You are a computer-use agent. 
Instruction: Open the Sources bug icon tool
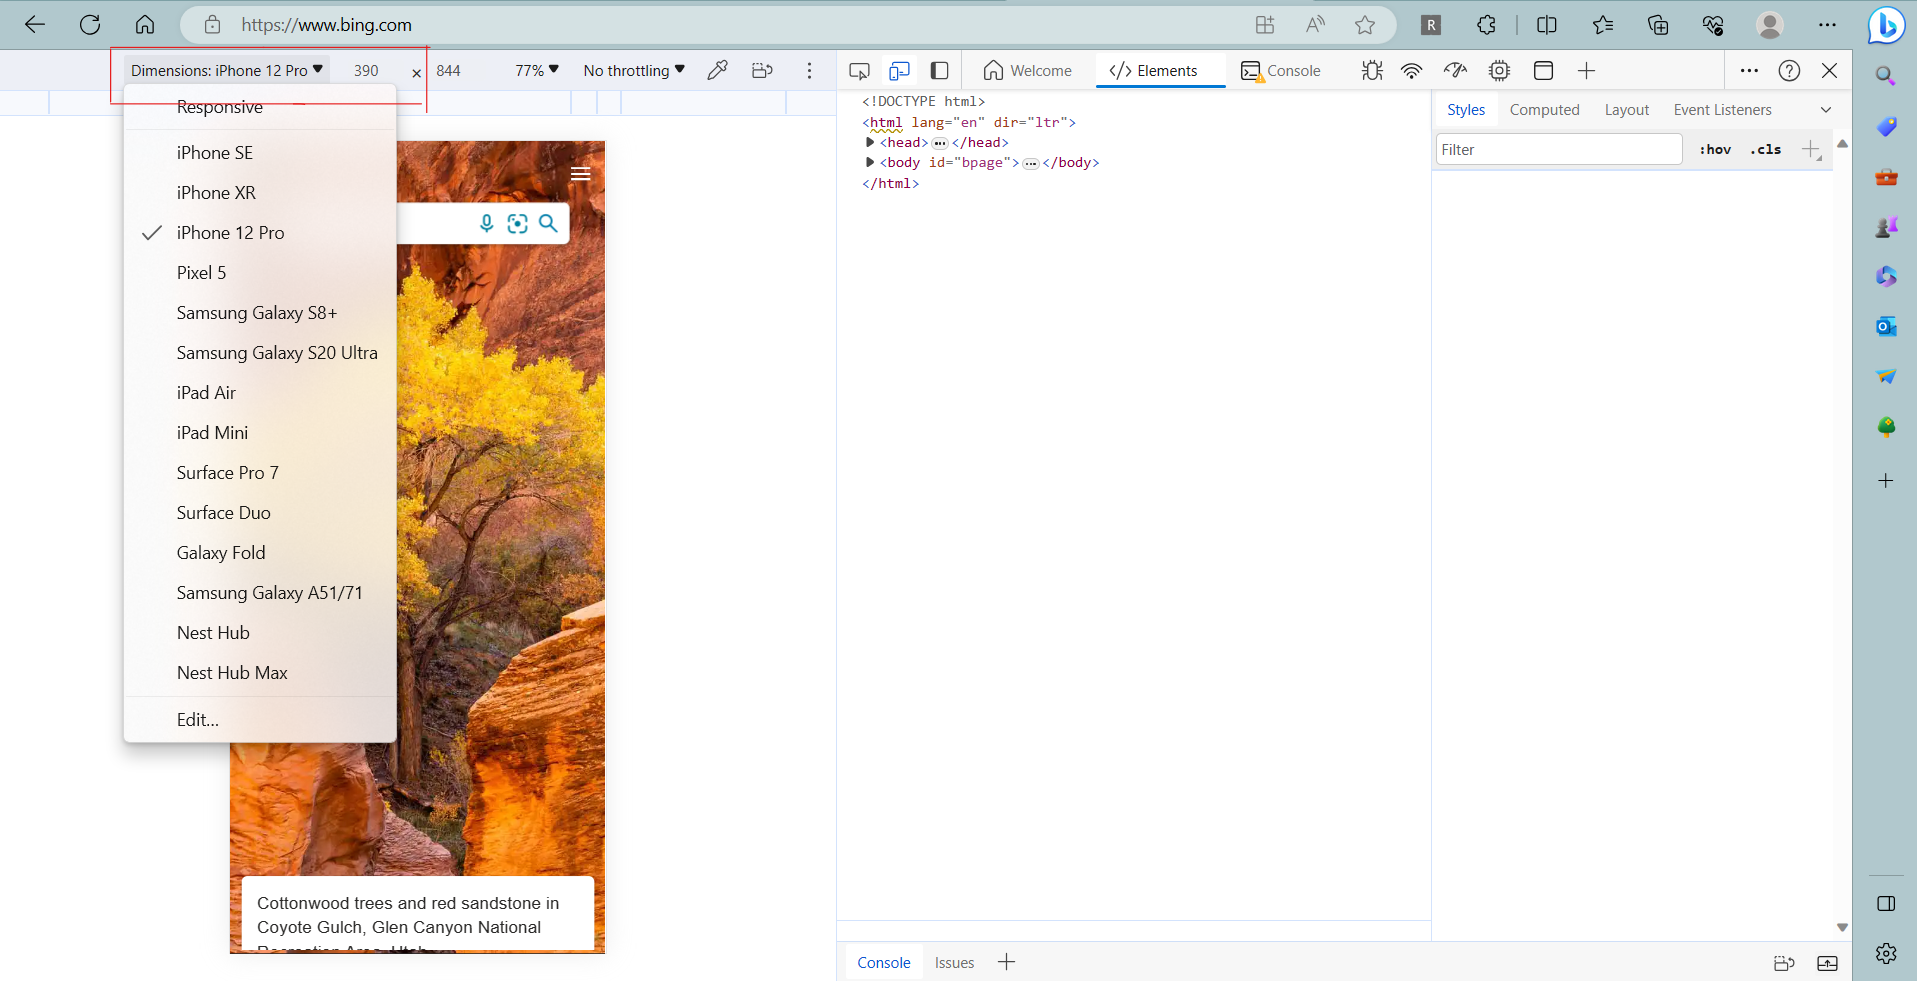pyautogui.click(x=1372, y=71)
